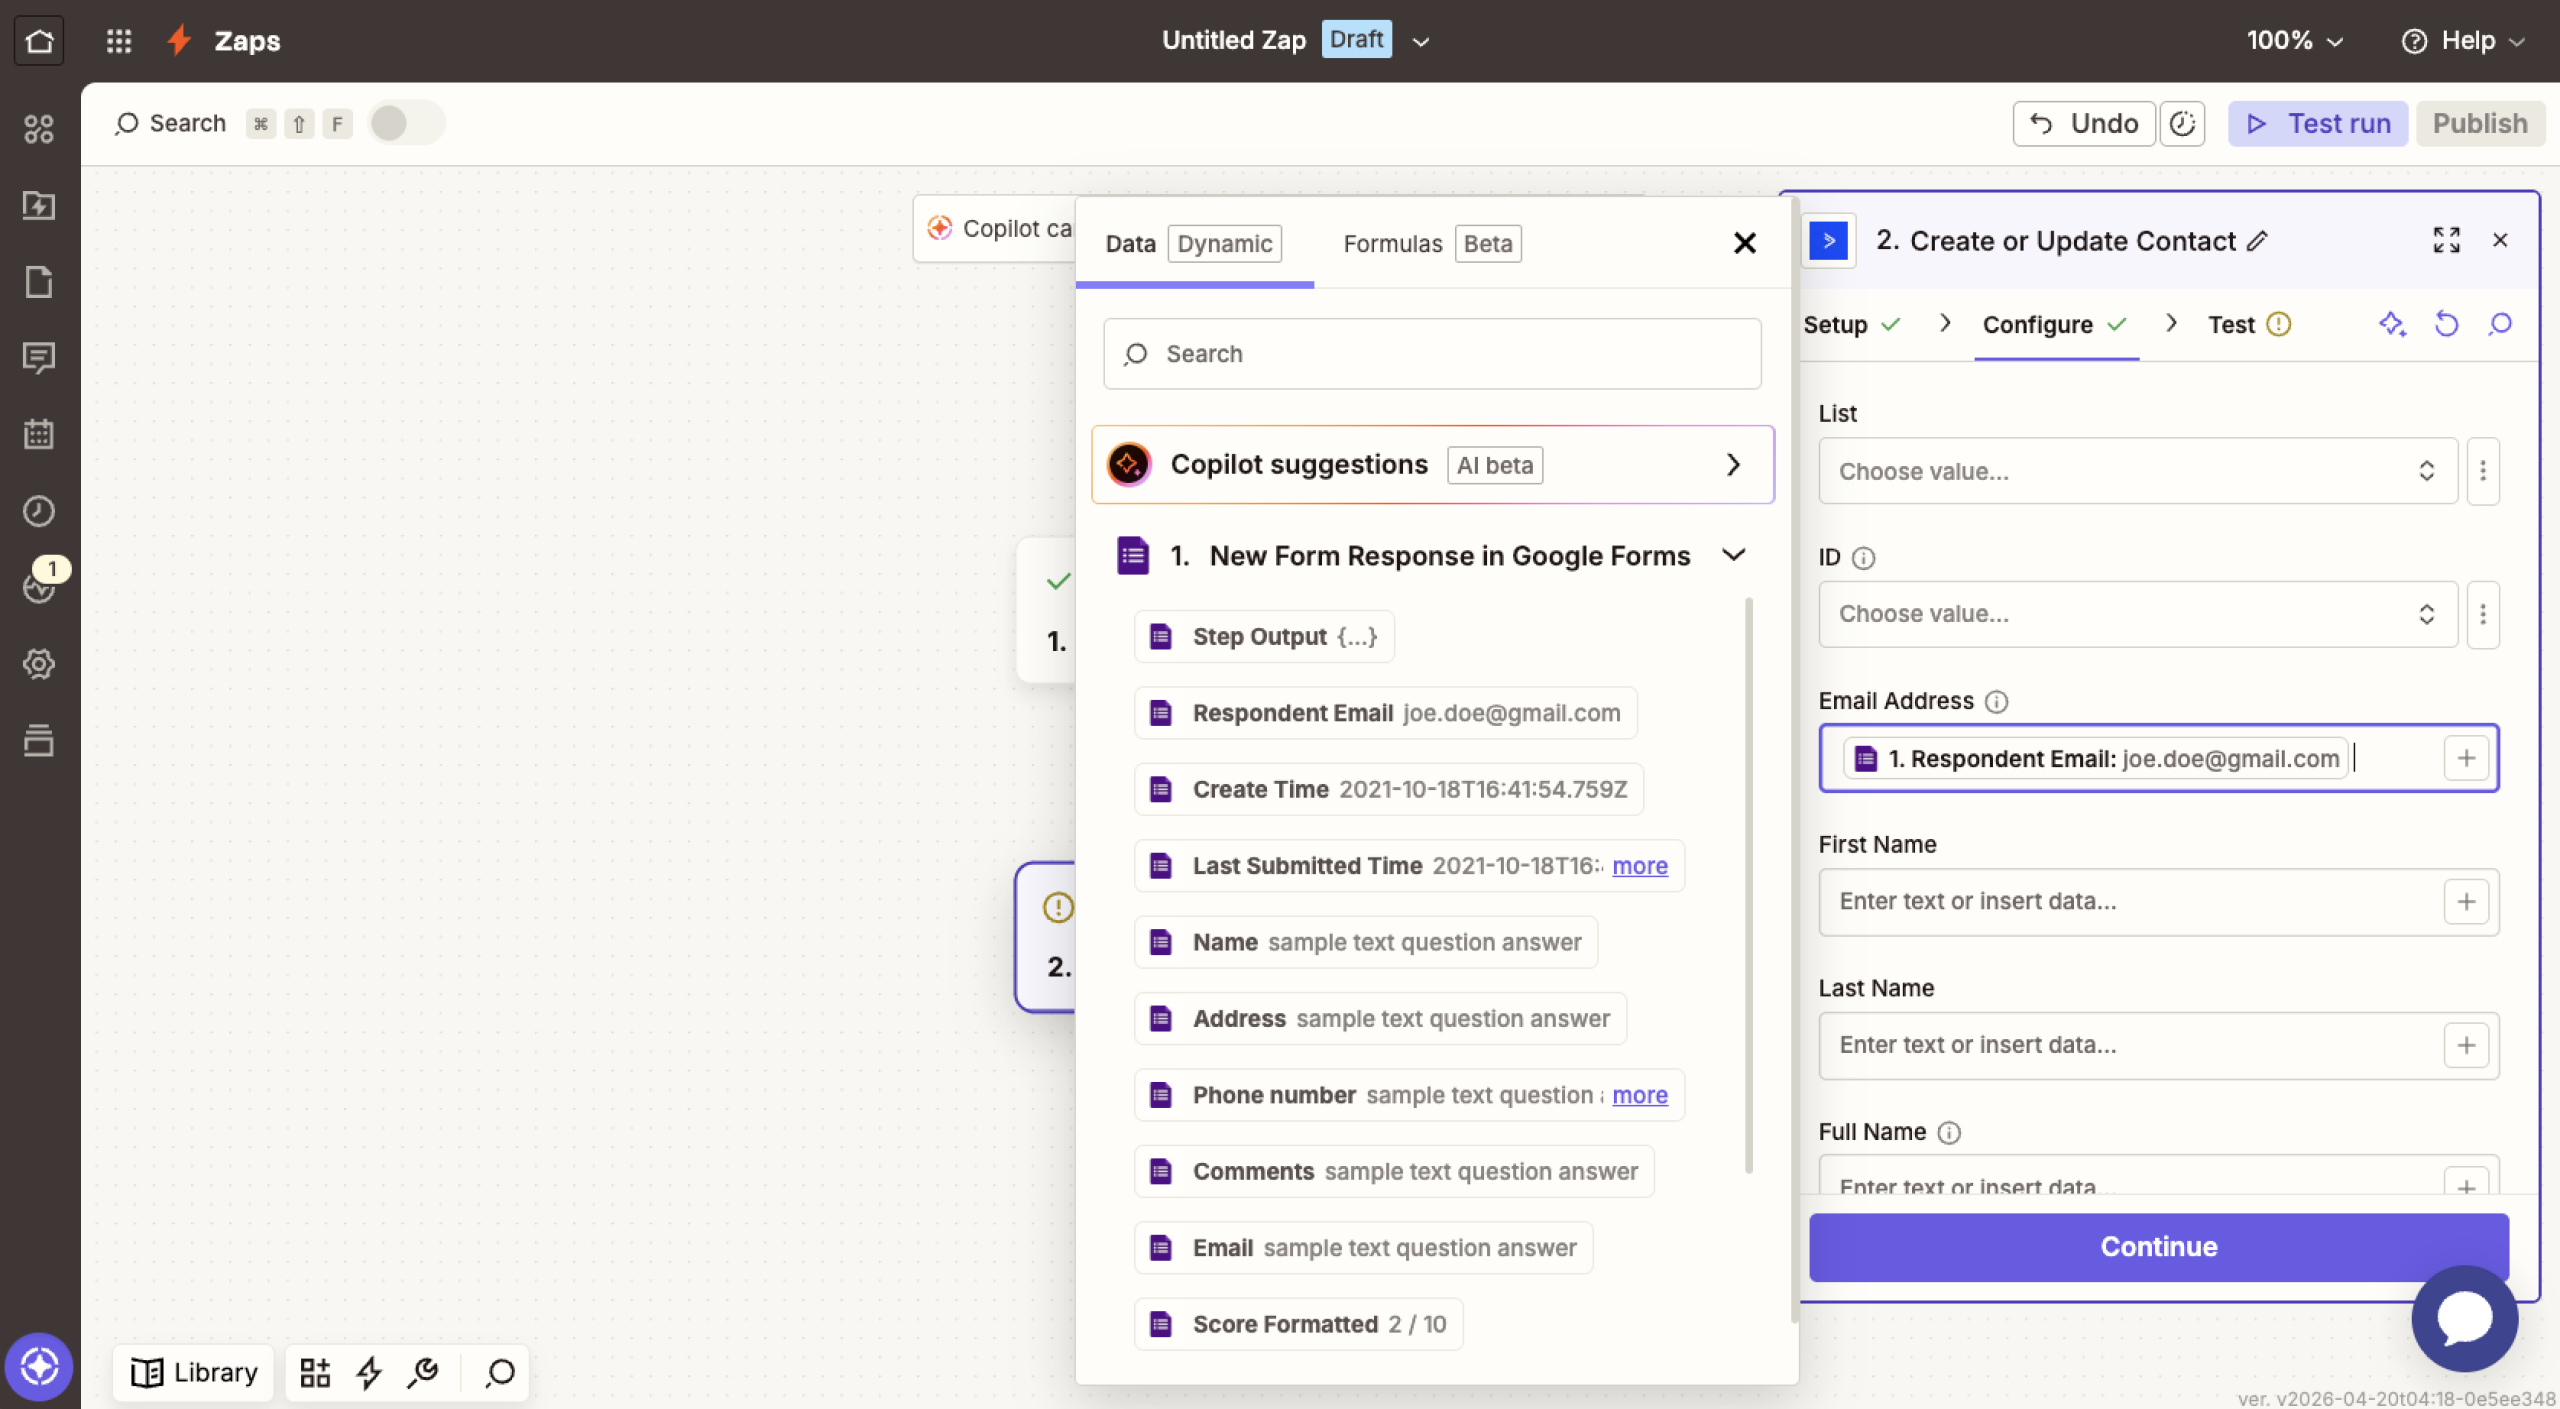Click the refresh icon beside the Test step
This screenshot has height=1409, width=2560.
[2447, 324]
